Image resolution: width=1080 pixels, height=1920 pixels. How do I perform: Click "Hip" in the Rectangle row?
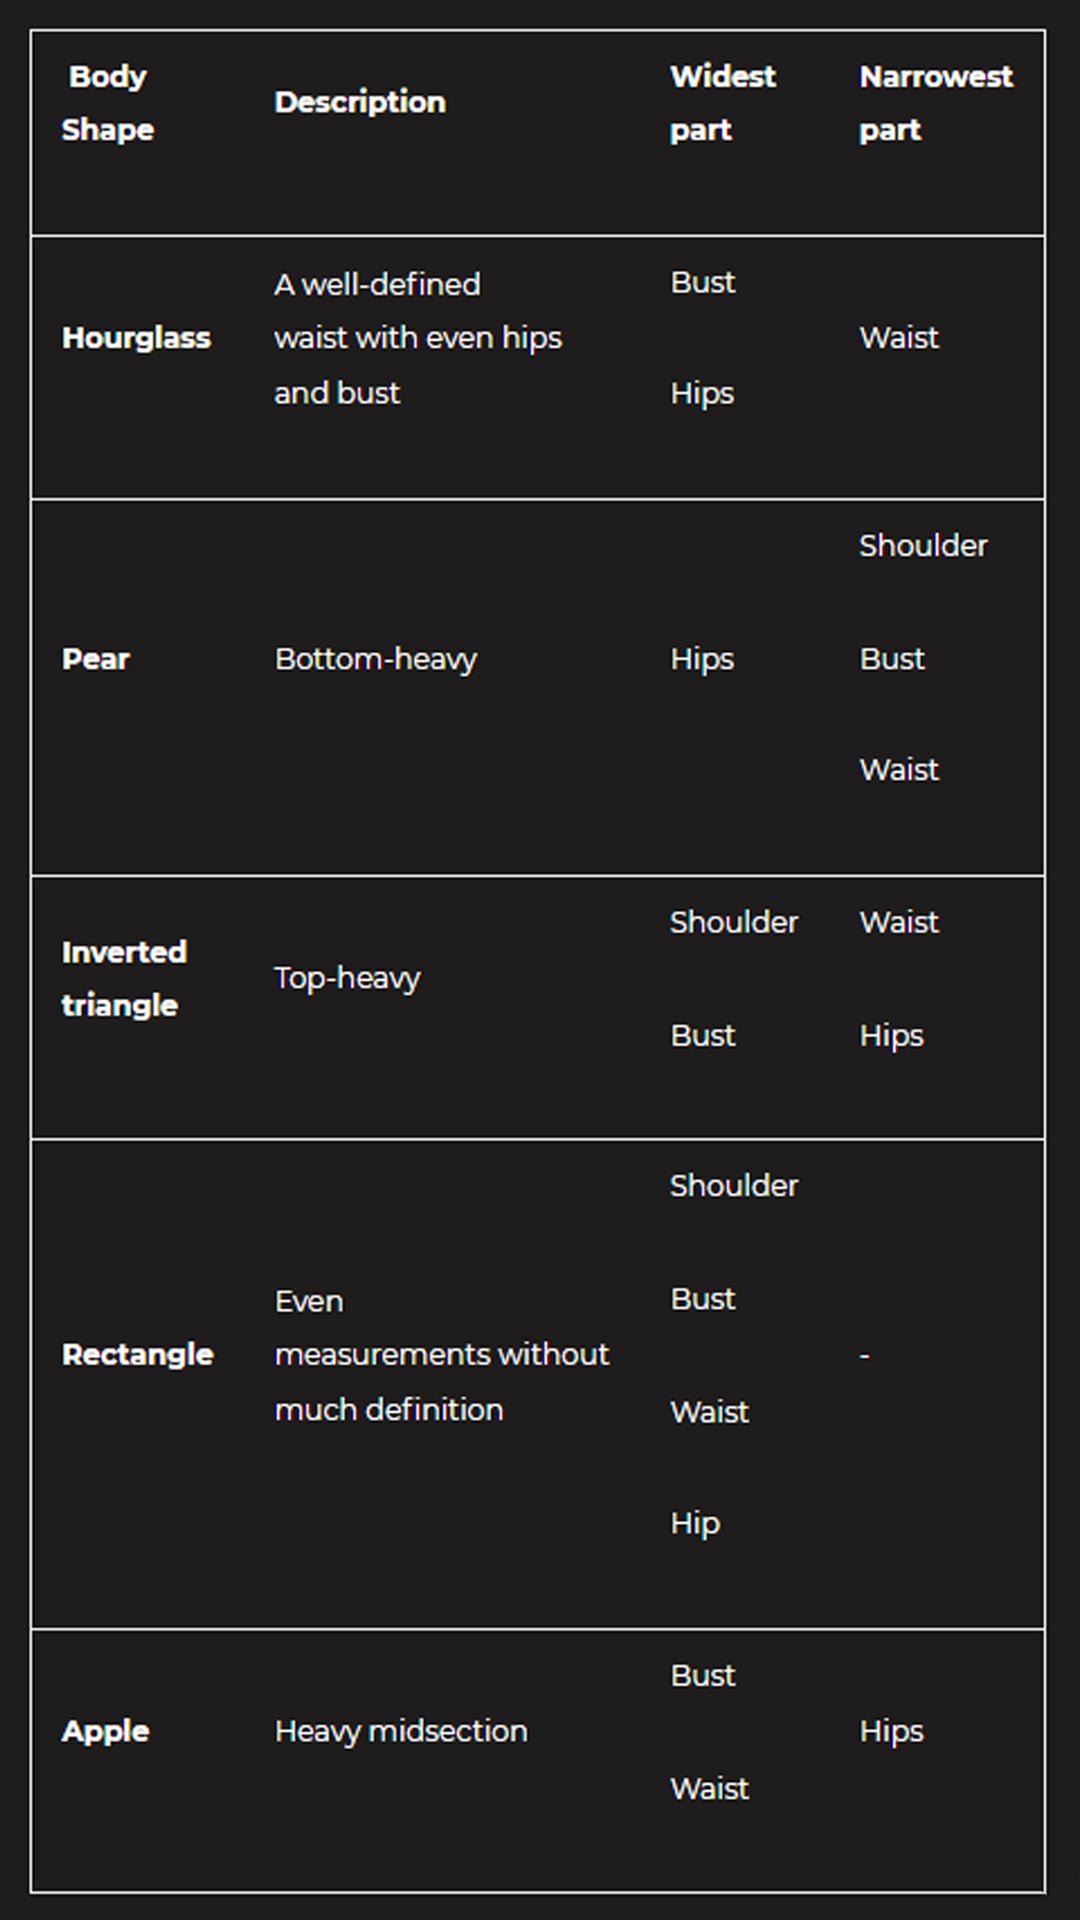click(695, 1523)
